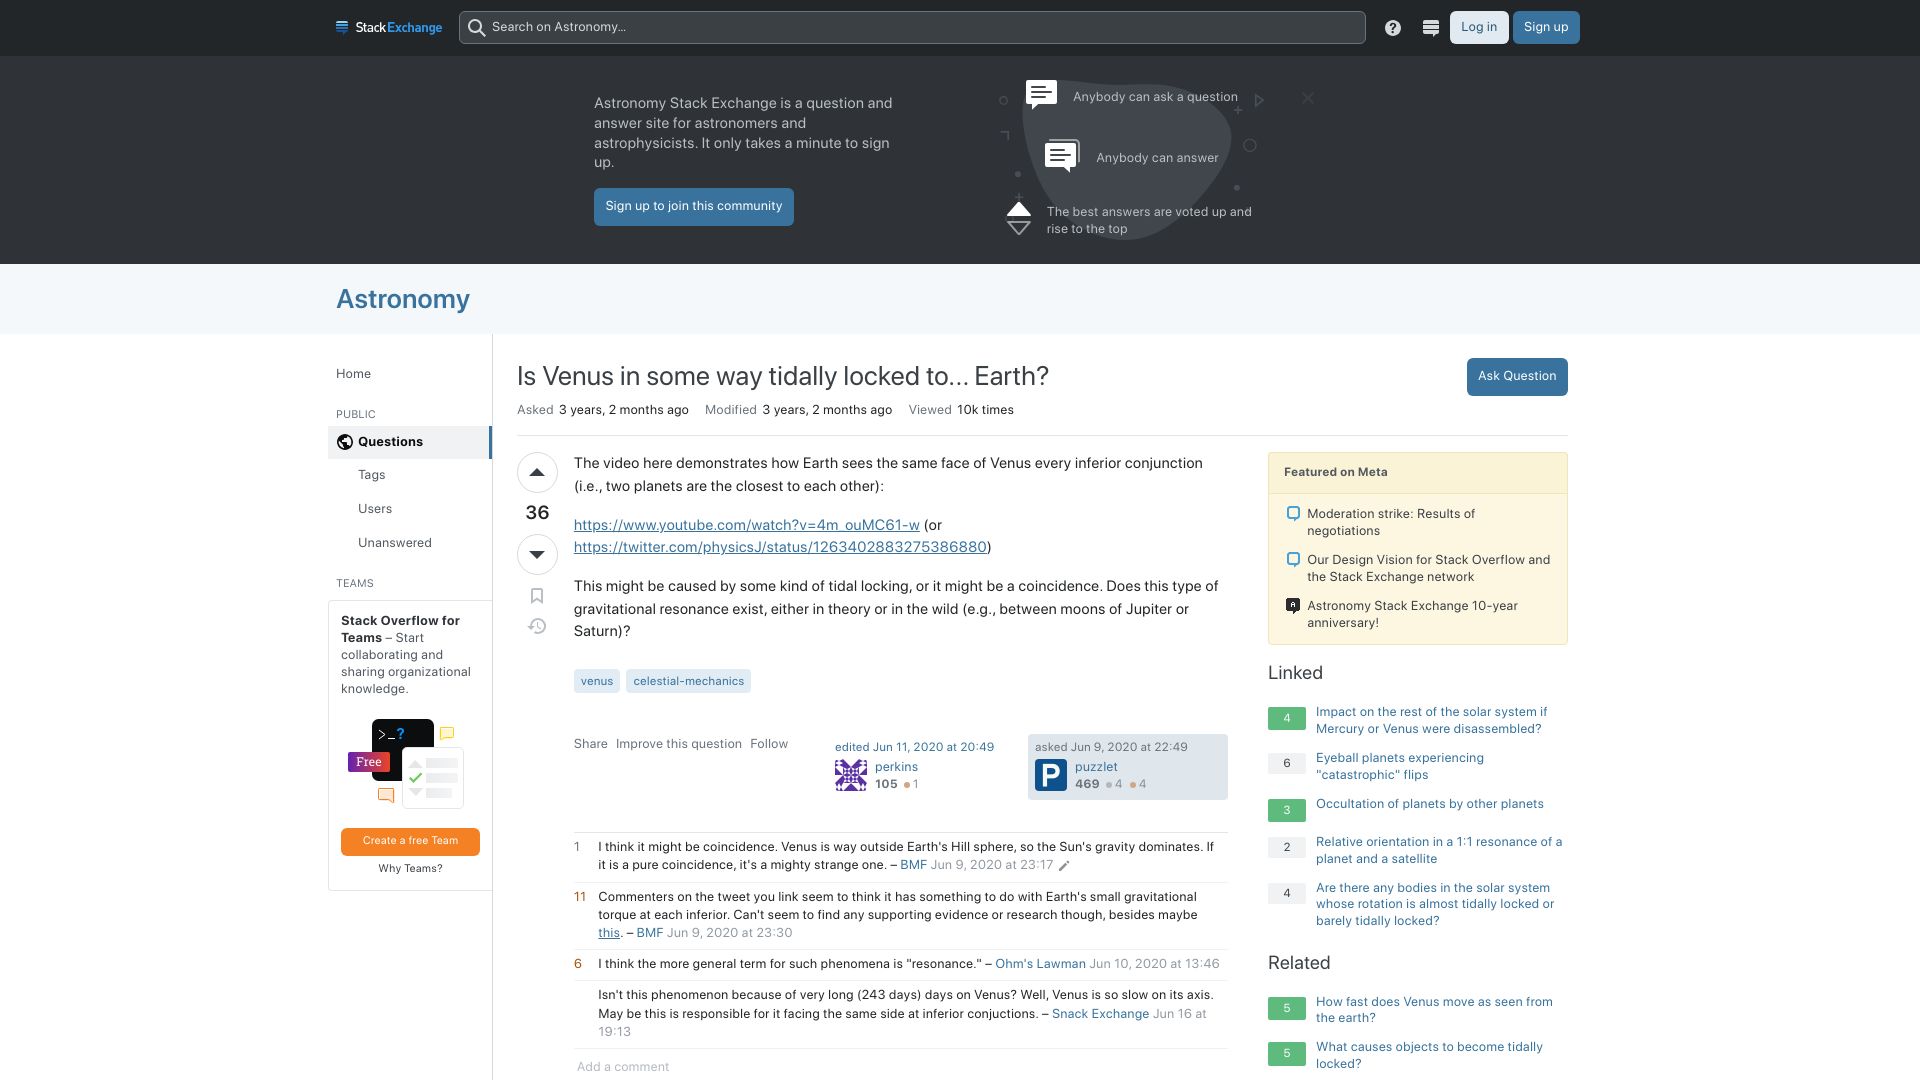Image resolution: width=1920 pixels, height=1080 pixels.
Task: Open Moderation strike: Results of negotiations
Action: pos(1391,522)
